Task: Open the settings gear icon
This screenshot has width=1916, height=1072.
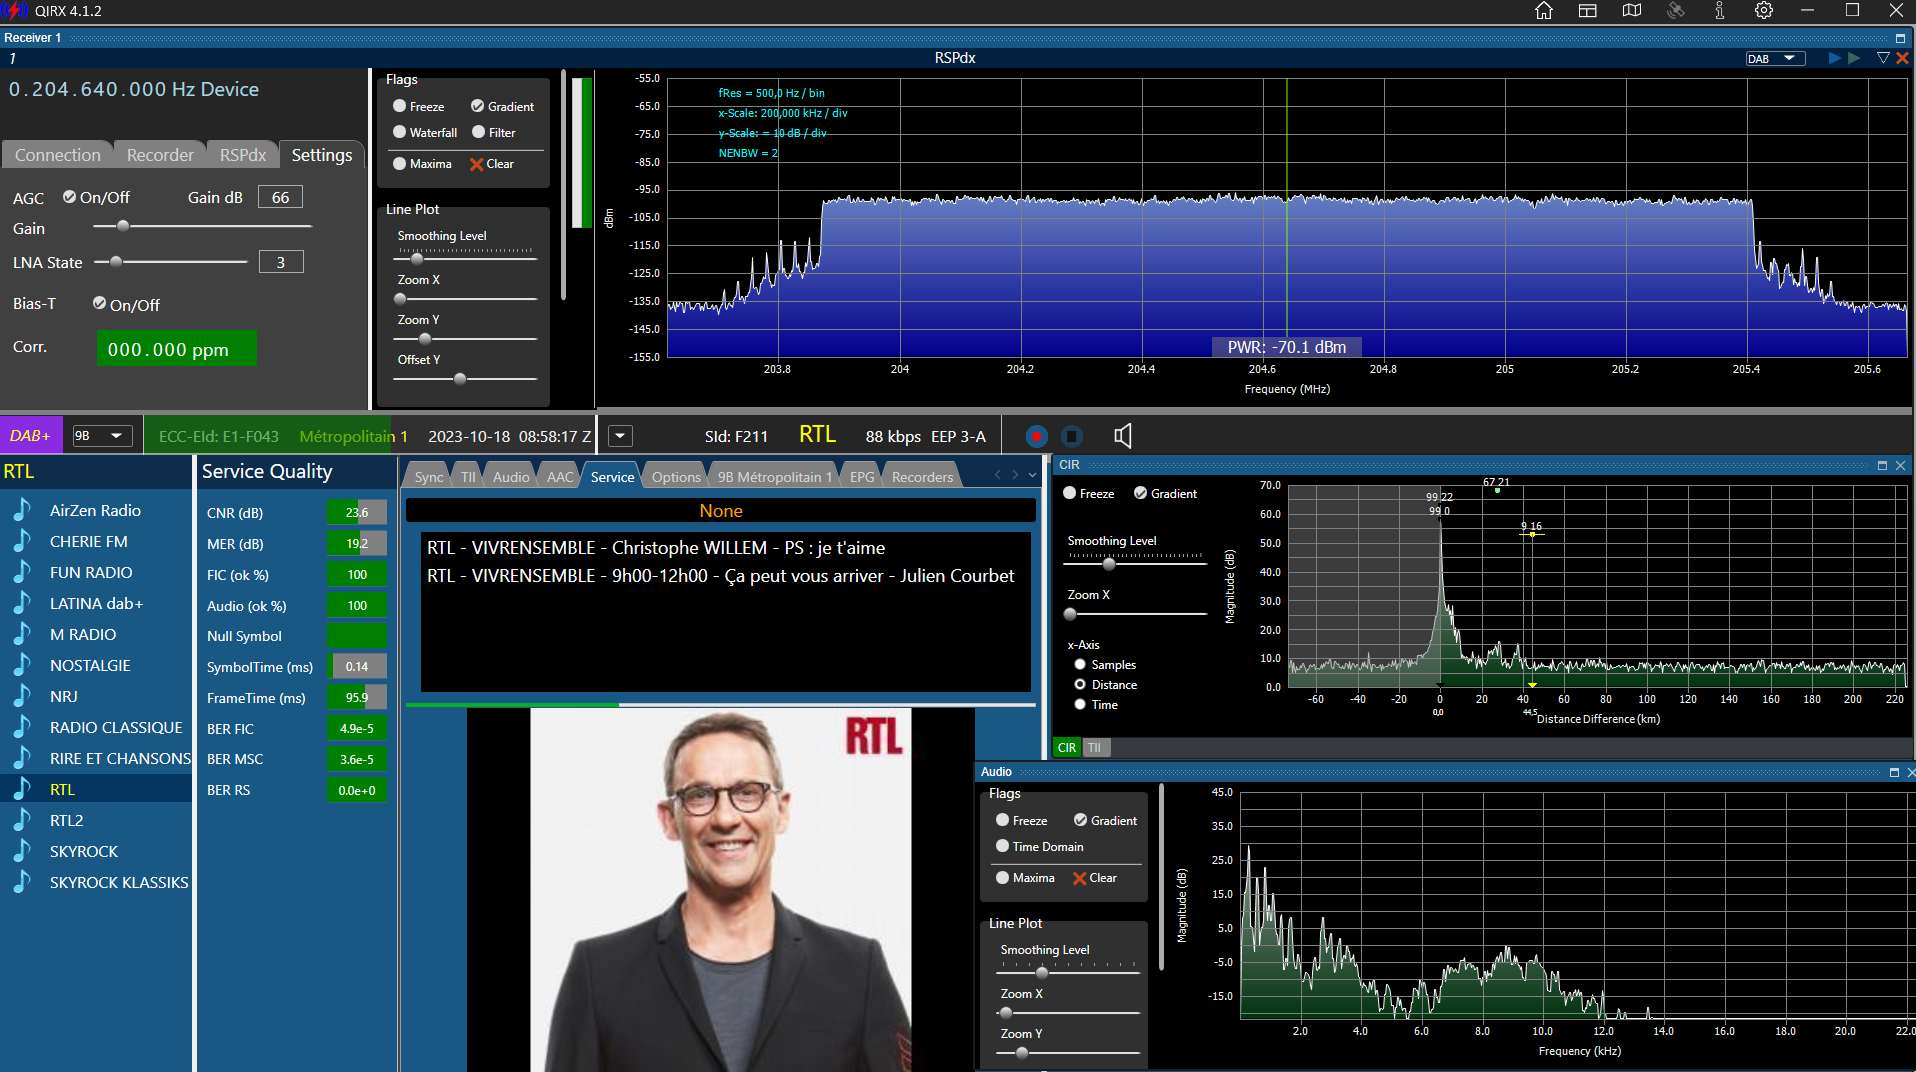Action: [x=1764, y=11]
